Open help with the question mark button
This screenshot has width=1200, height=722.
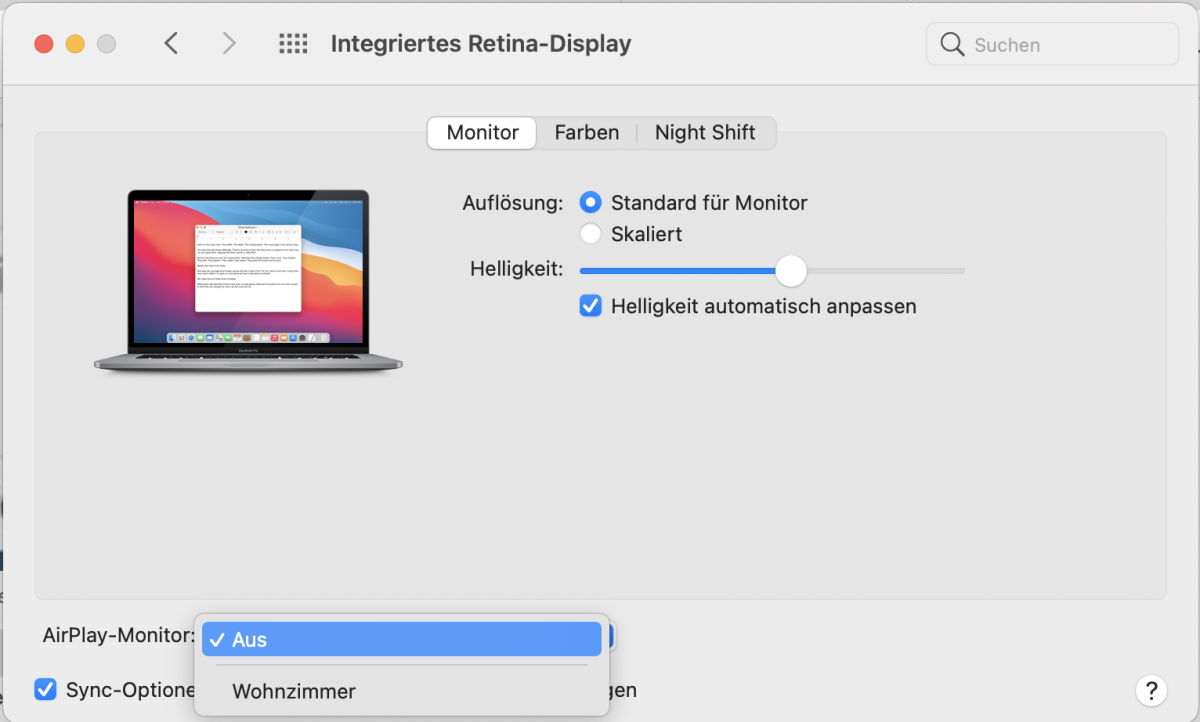pyautogui.click(x=1151, y=690)
